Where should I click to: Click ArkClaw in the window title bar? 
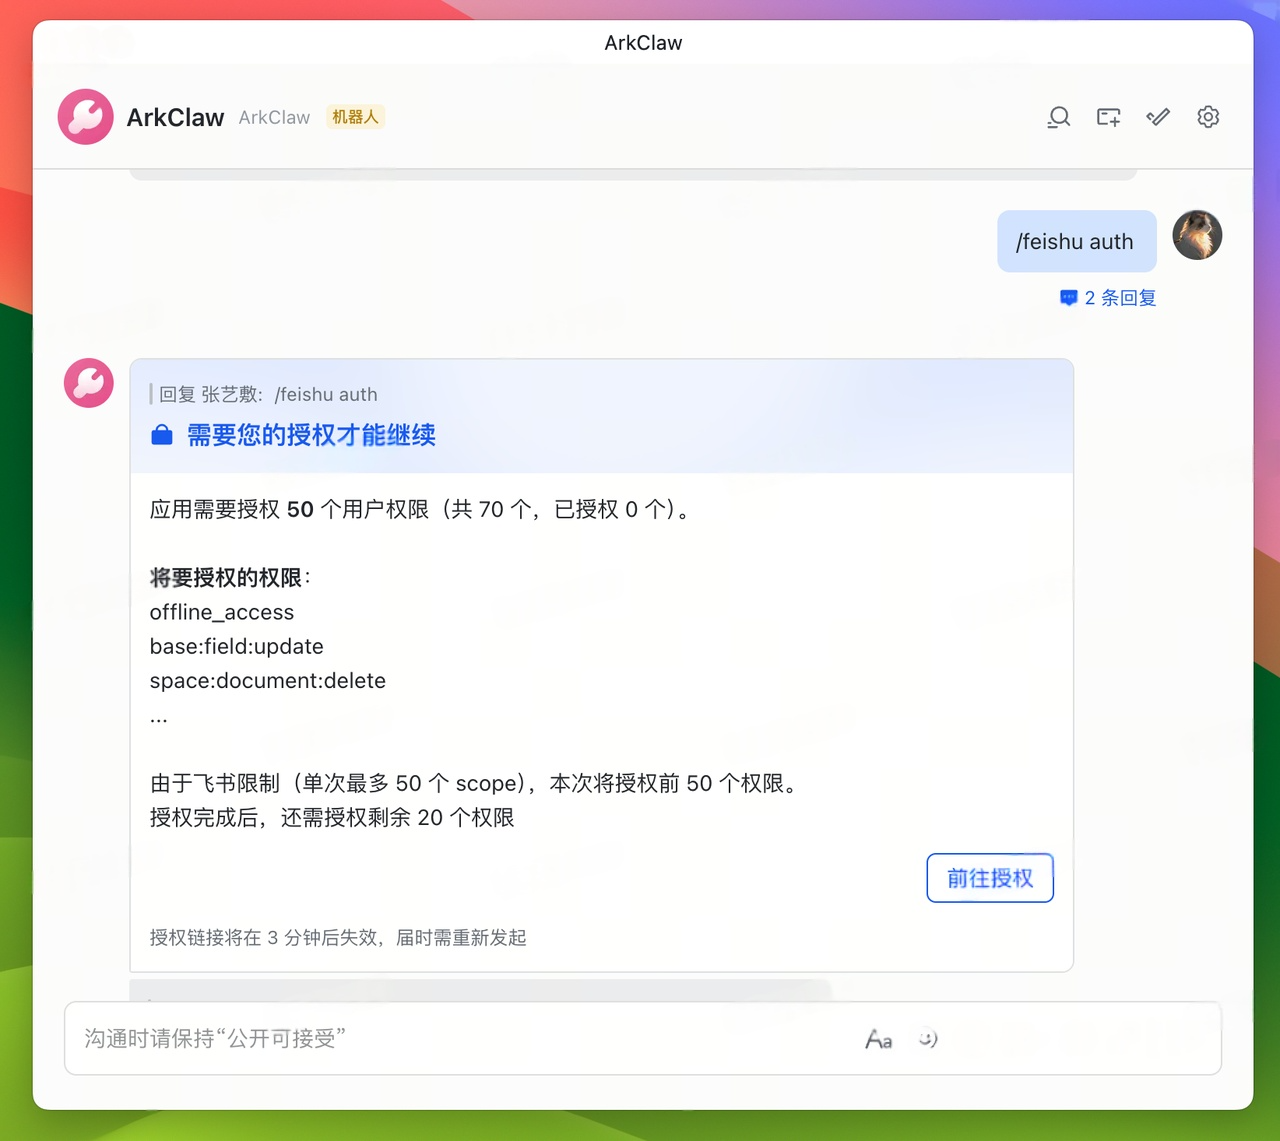[x=643, y=42]
